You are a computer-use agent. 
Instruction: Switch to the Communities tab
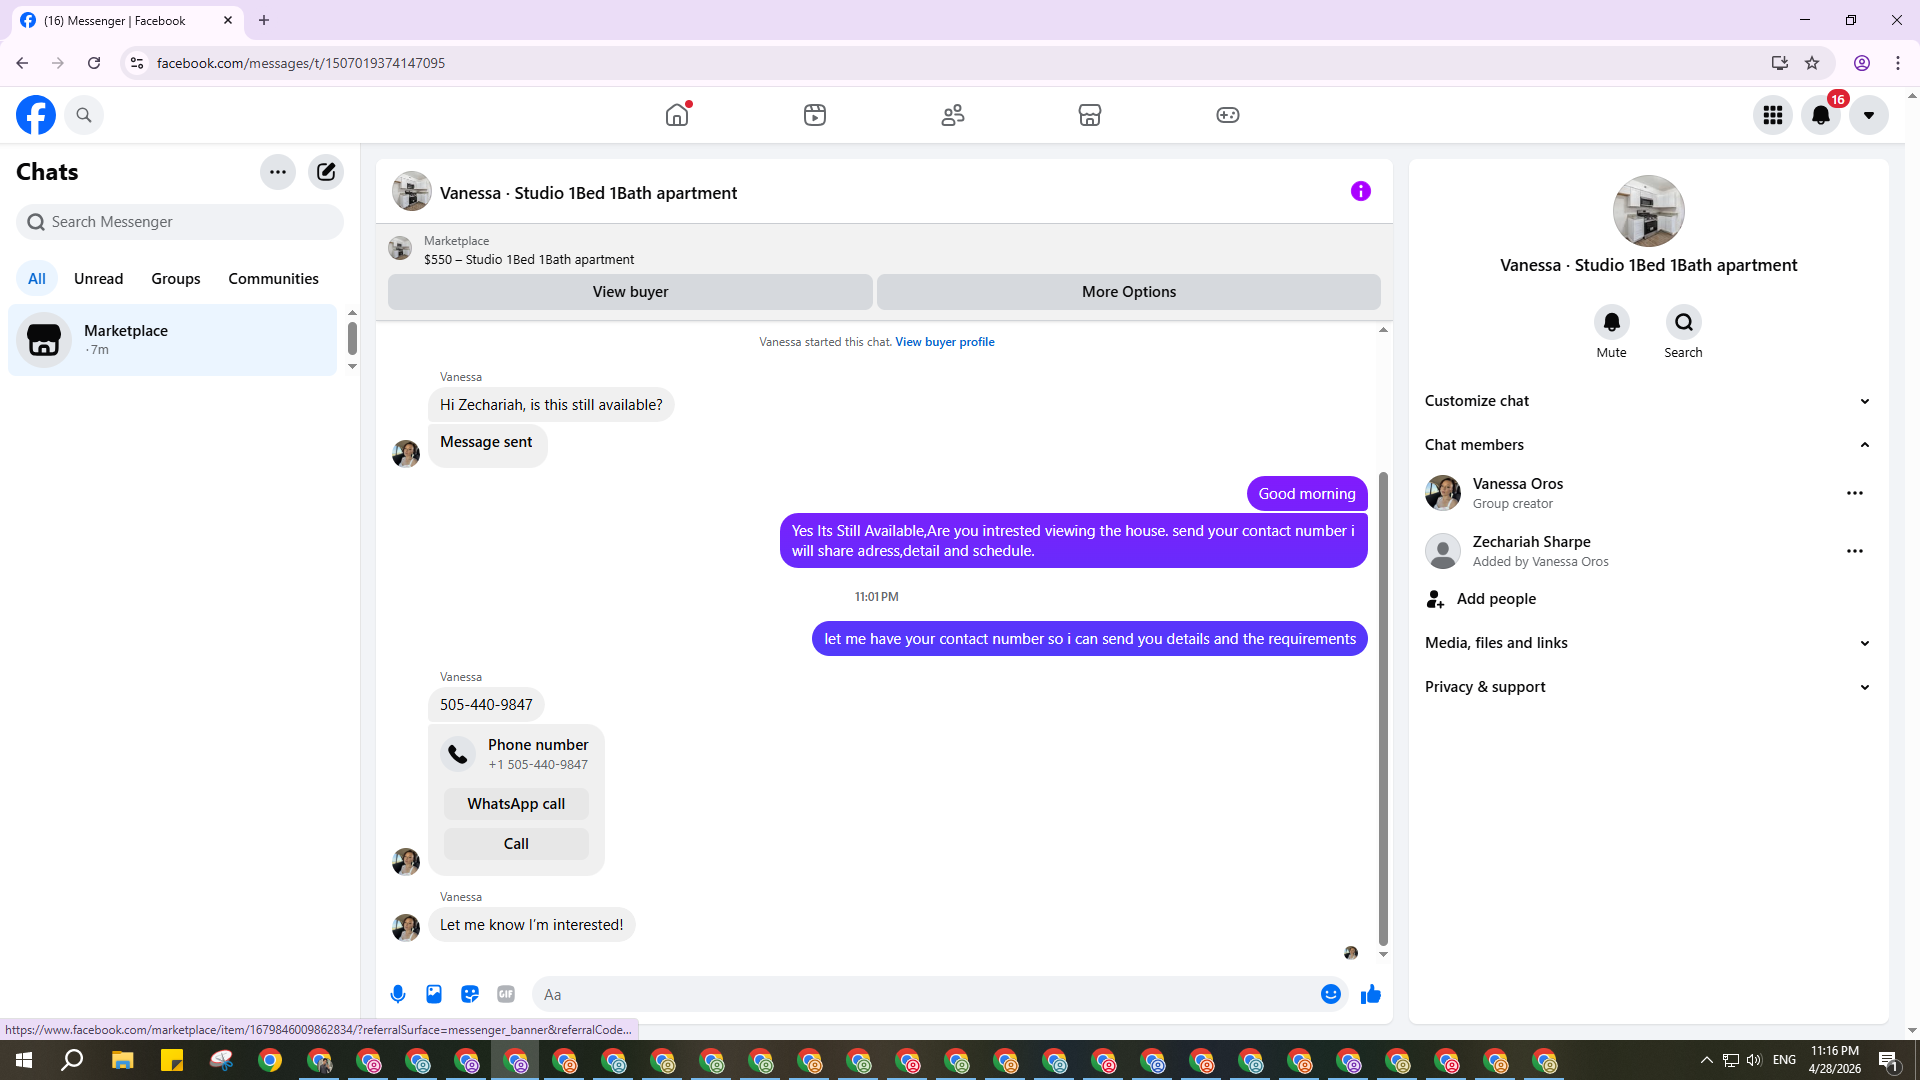273,279
